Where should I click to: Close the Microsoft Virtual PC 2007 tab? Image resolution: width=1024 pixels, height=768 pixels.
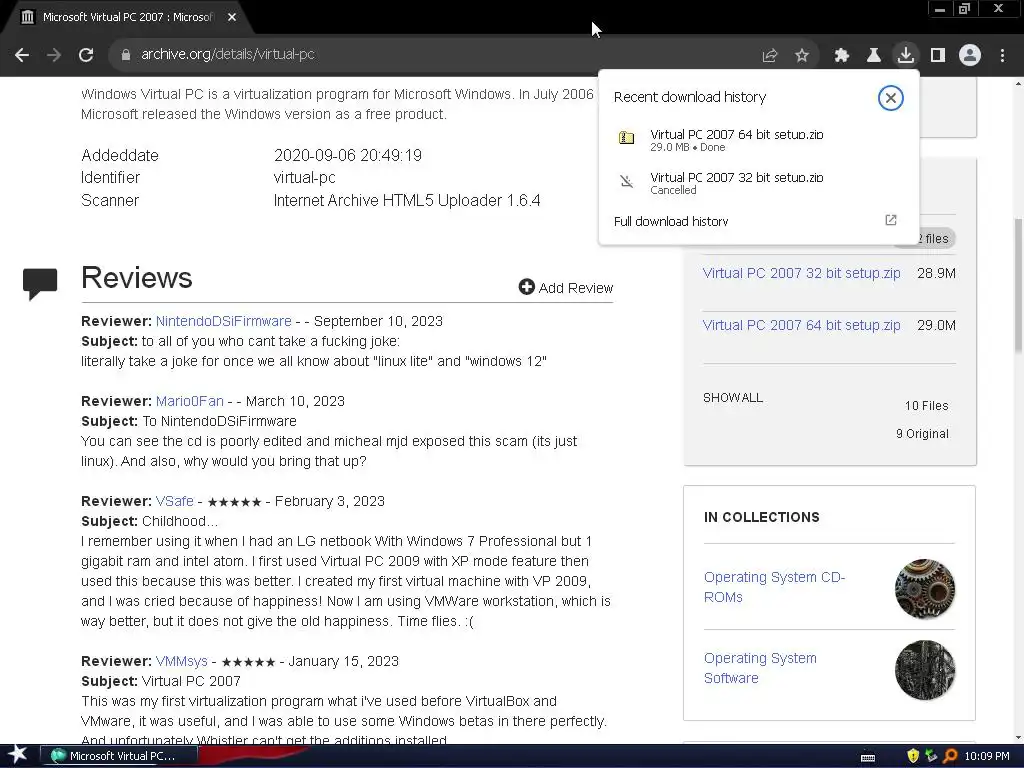point(232,18)
